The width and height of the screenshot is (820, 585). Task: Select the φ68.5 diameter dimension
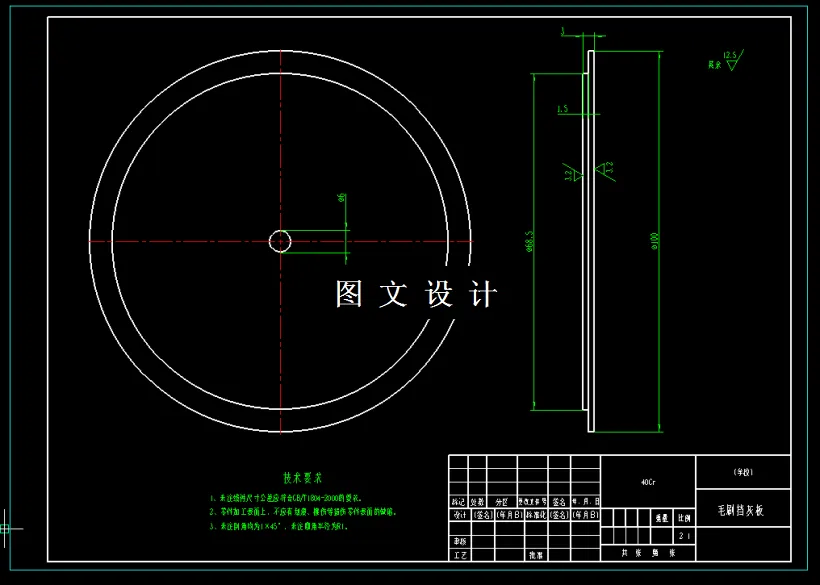(528, 242)
